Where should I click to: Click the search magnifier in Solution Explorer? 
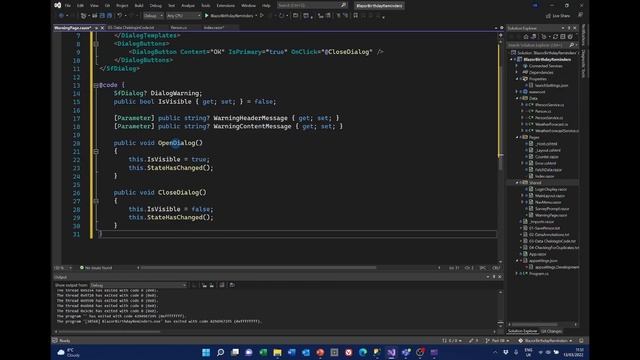pyautogui.click(x=571, y=45)
